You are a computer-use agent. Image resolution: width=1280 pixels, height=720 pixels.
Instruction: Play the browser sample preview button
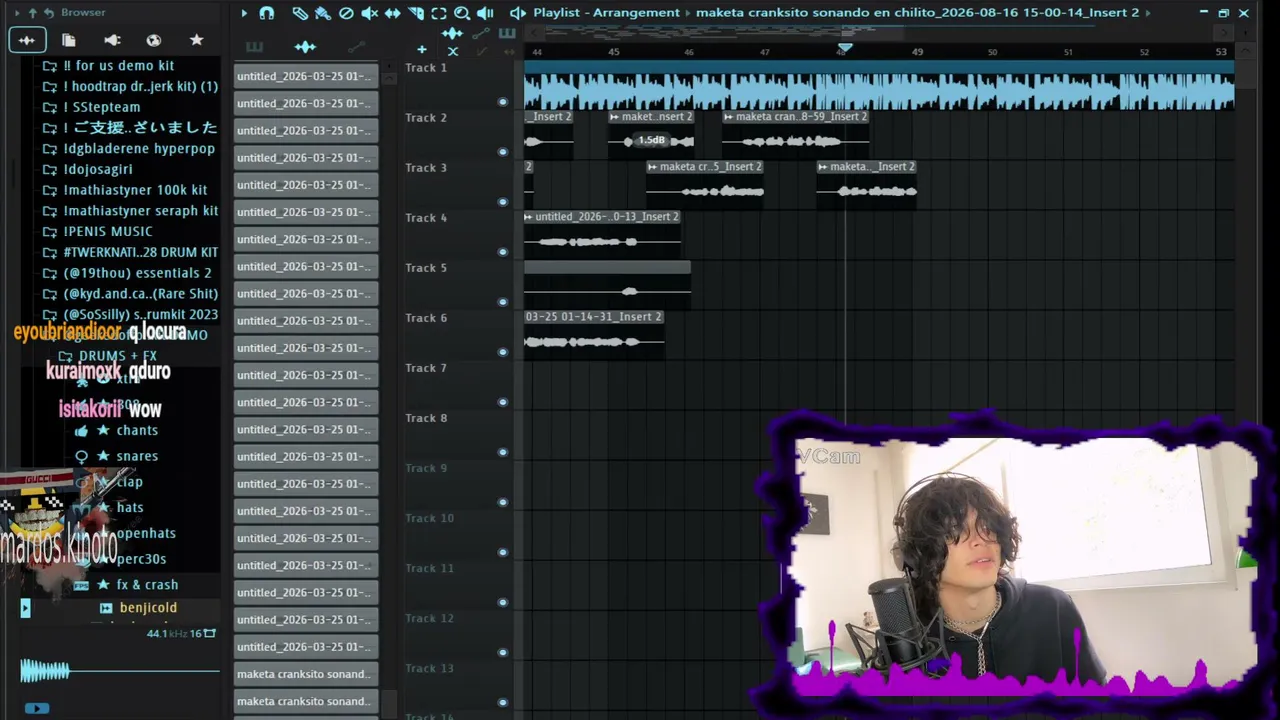[x=36, y=708]
